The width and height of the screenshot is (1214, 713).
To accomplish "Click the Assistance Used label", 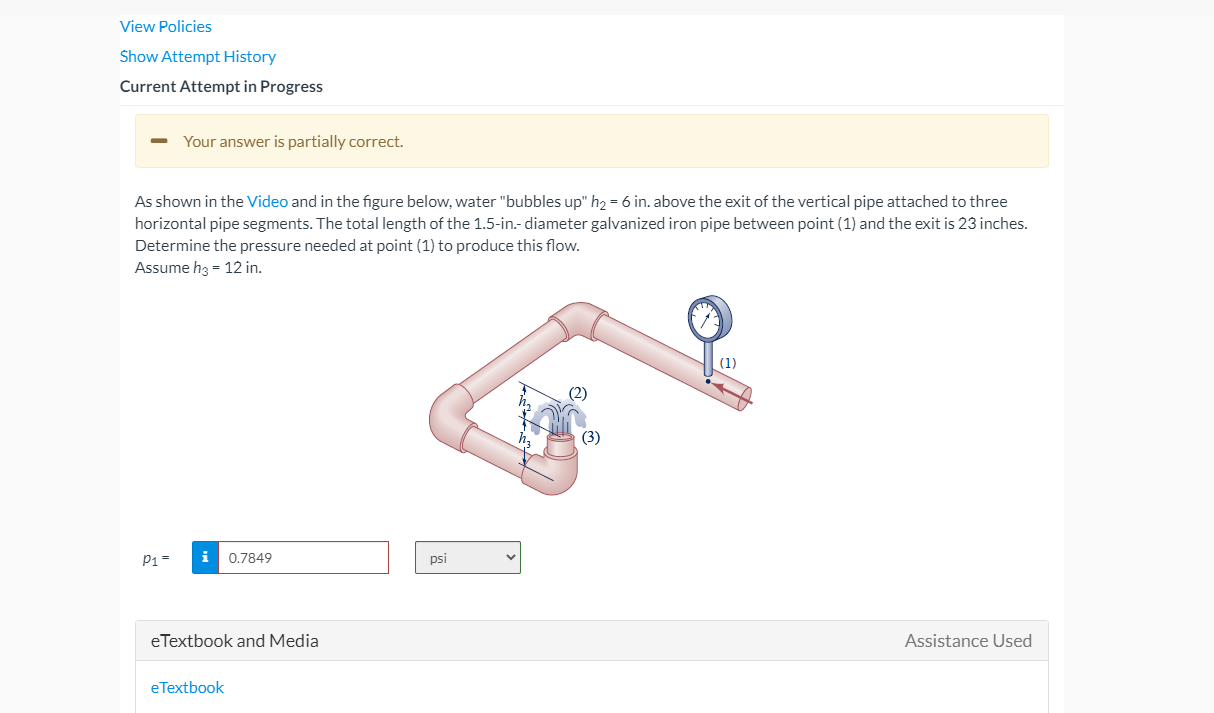I will (967, 640).
